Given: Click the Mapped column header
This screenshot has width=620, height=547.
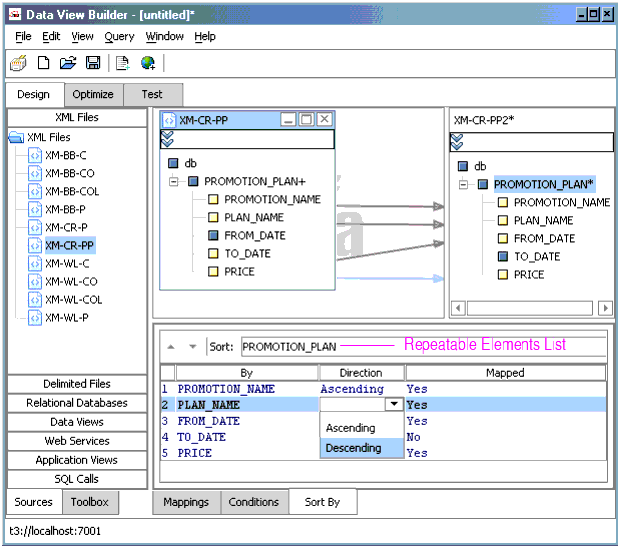Looking at the screenshot, I should (506, 373).
